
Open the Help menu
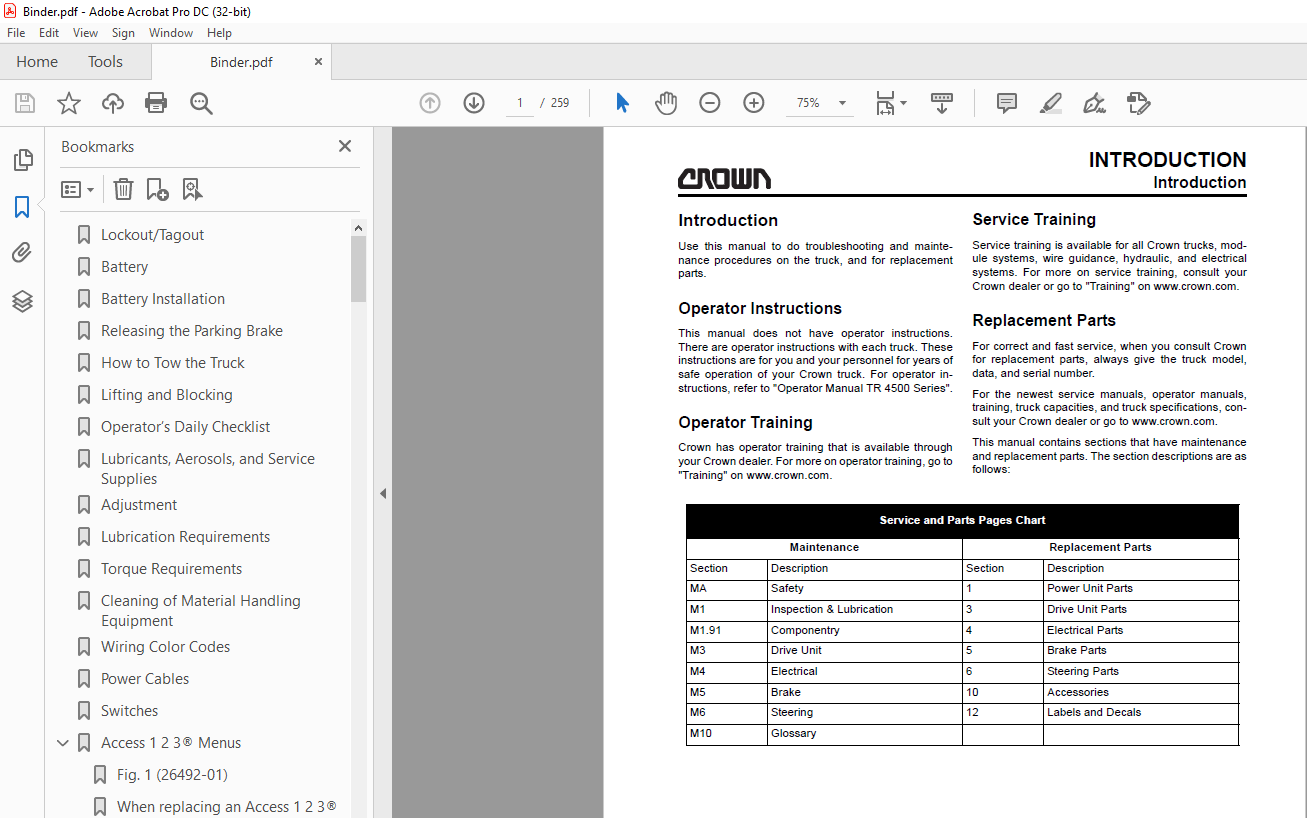(x=219, y=33)
